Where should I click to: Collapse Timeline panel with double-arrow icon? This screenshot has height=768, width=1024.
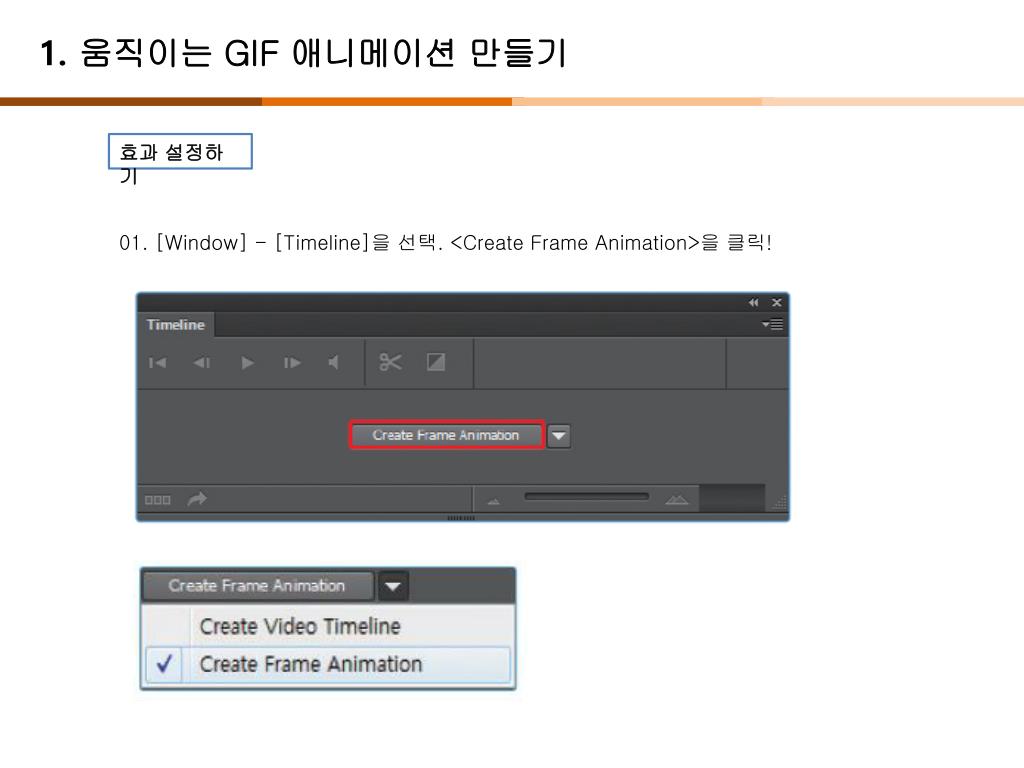(x=754, y=302)
